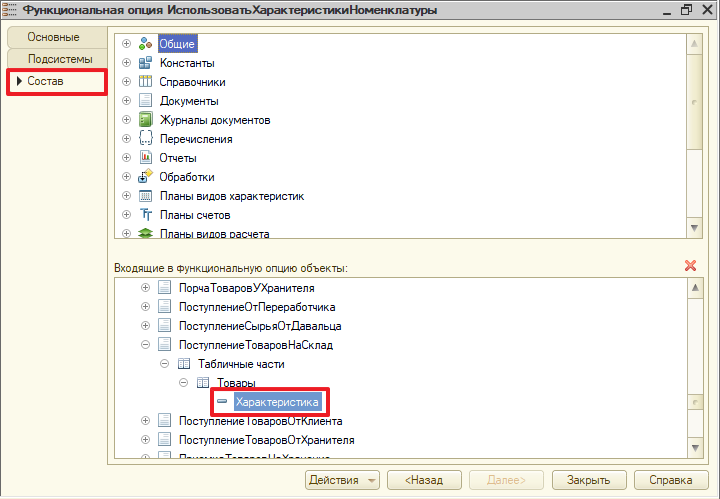Viewport: 720px width, 499px height.
Task: Expand the Журналы документов node
Action: [126, 120]
